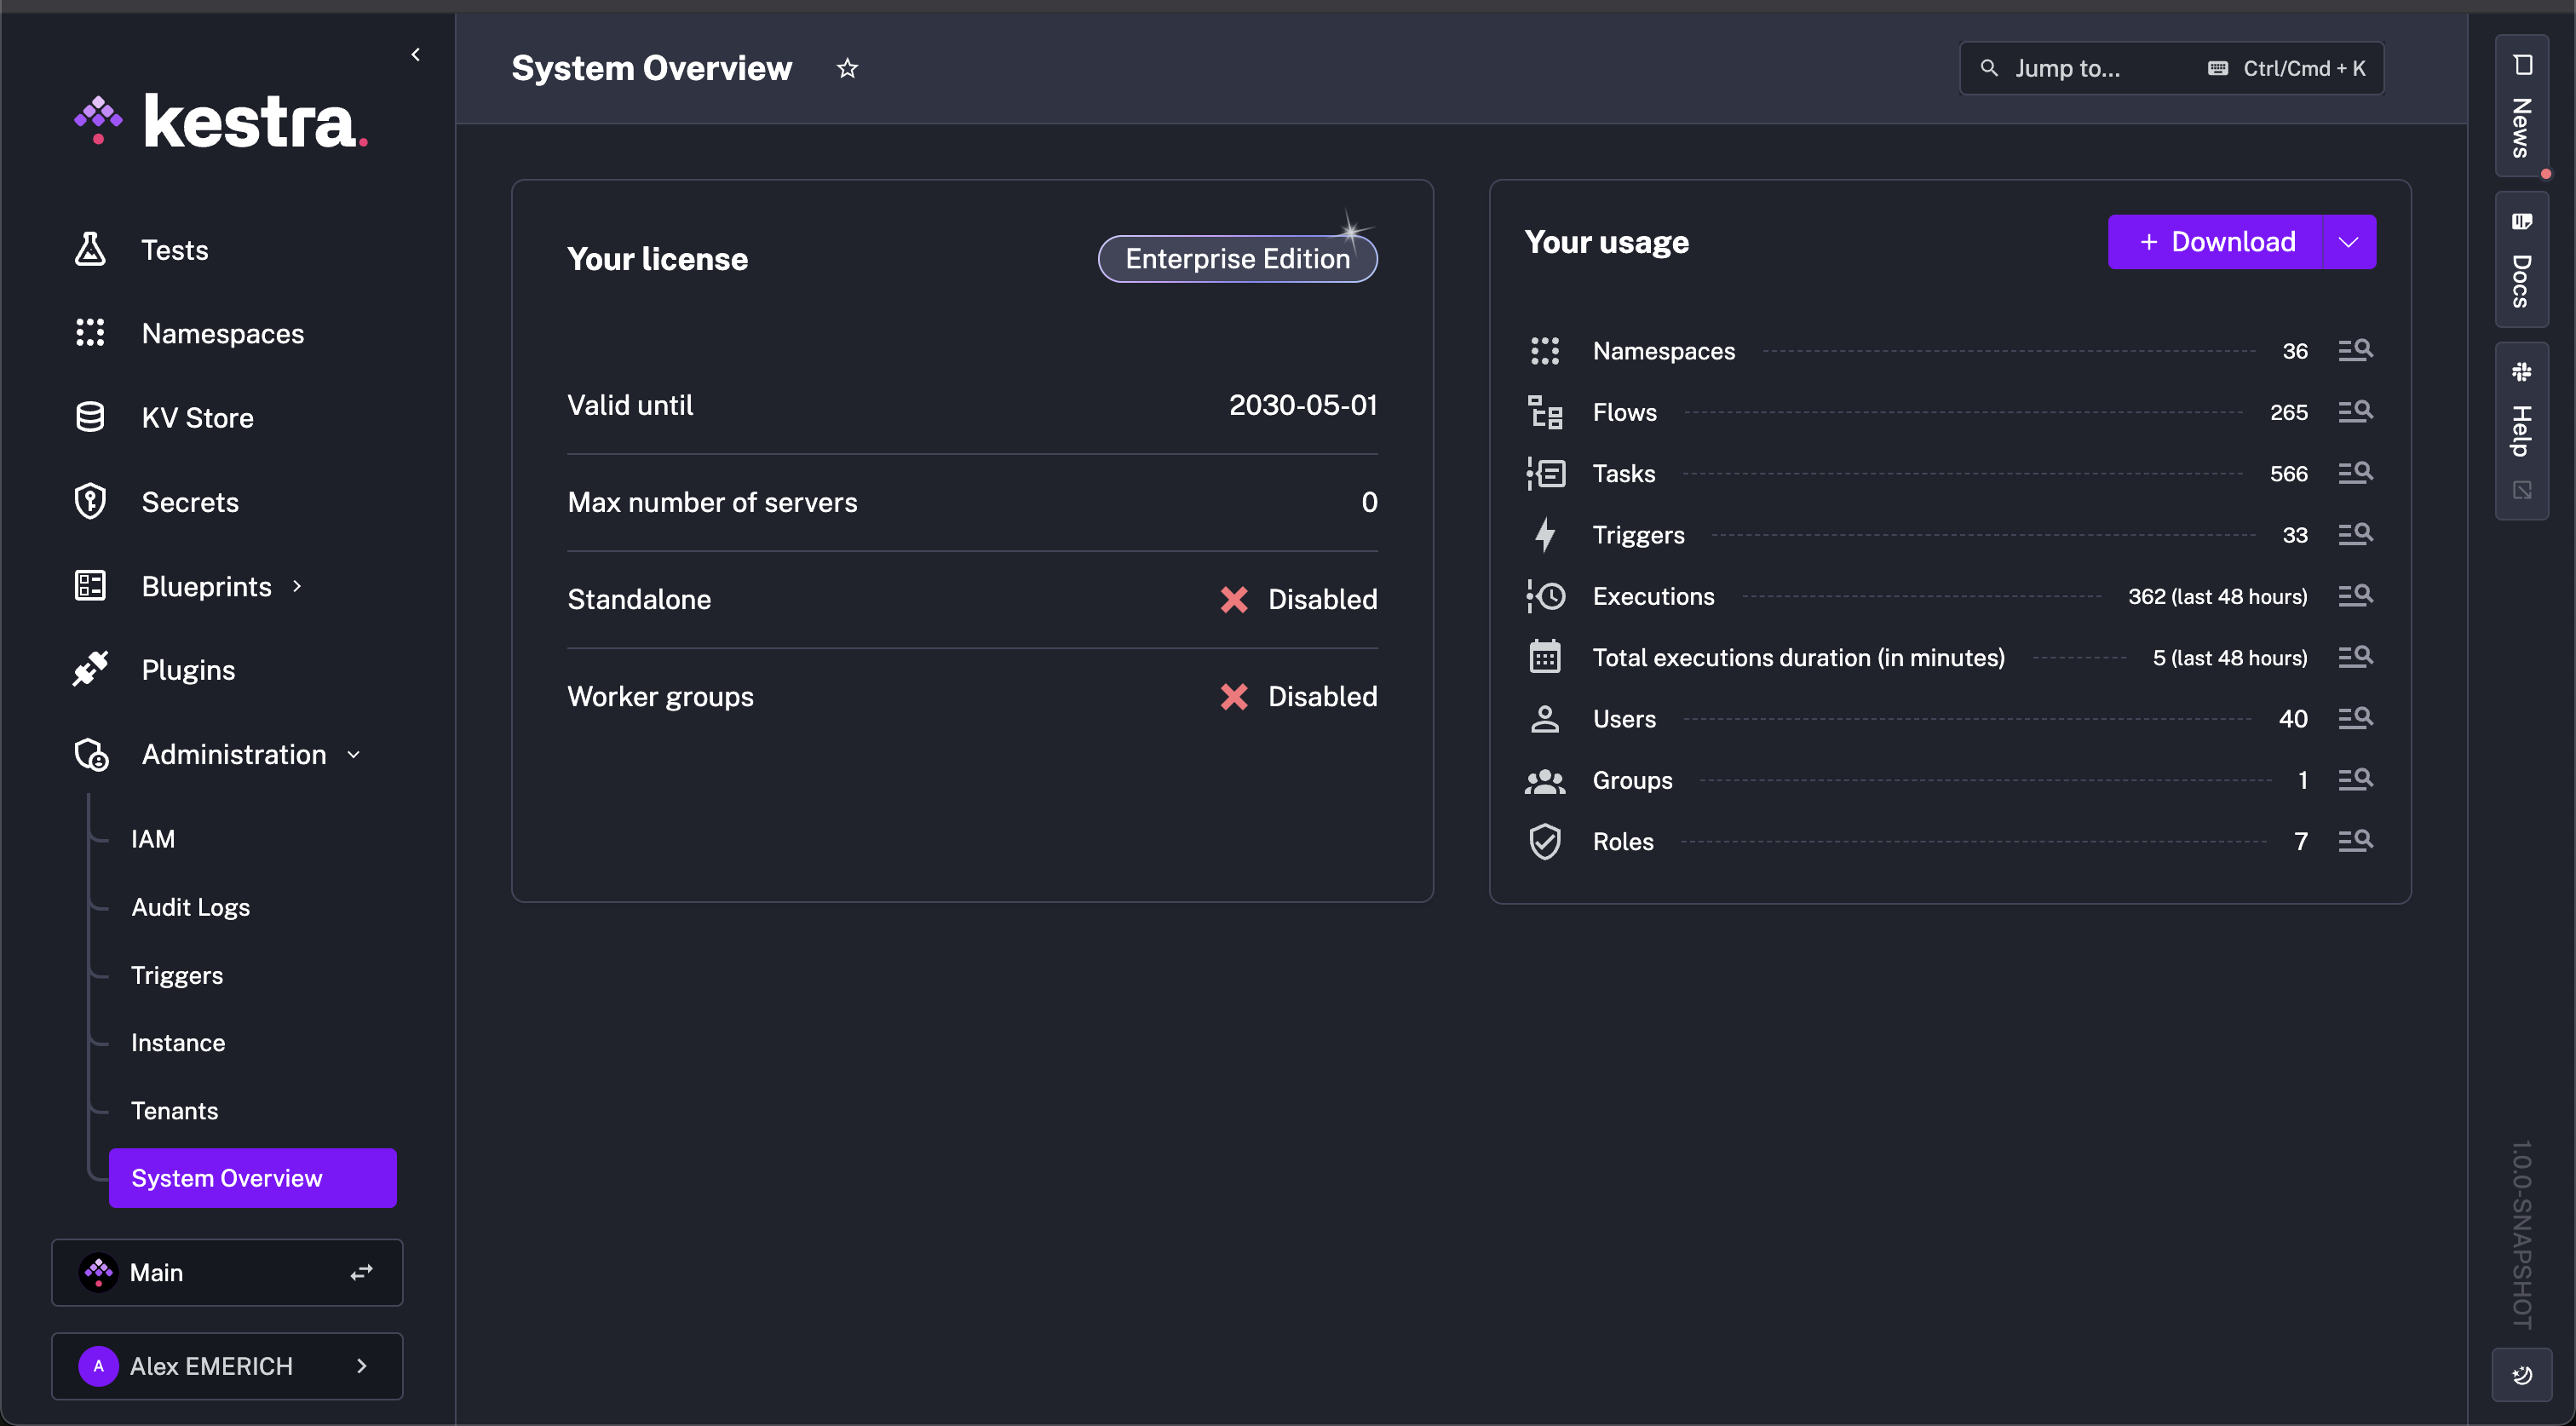
Task: Click the theme/activity icon at bottom right
Action: tap(2521, 1375)
